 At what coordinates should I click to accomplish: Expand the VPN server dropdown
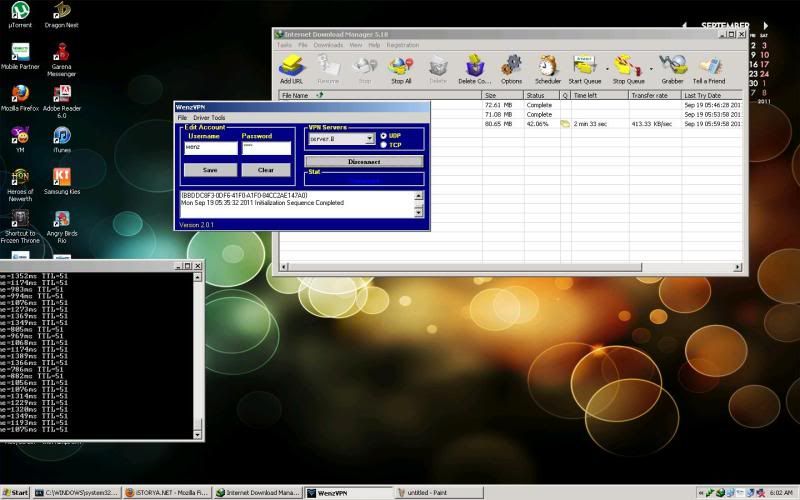tap(369, 140)
